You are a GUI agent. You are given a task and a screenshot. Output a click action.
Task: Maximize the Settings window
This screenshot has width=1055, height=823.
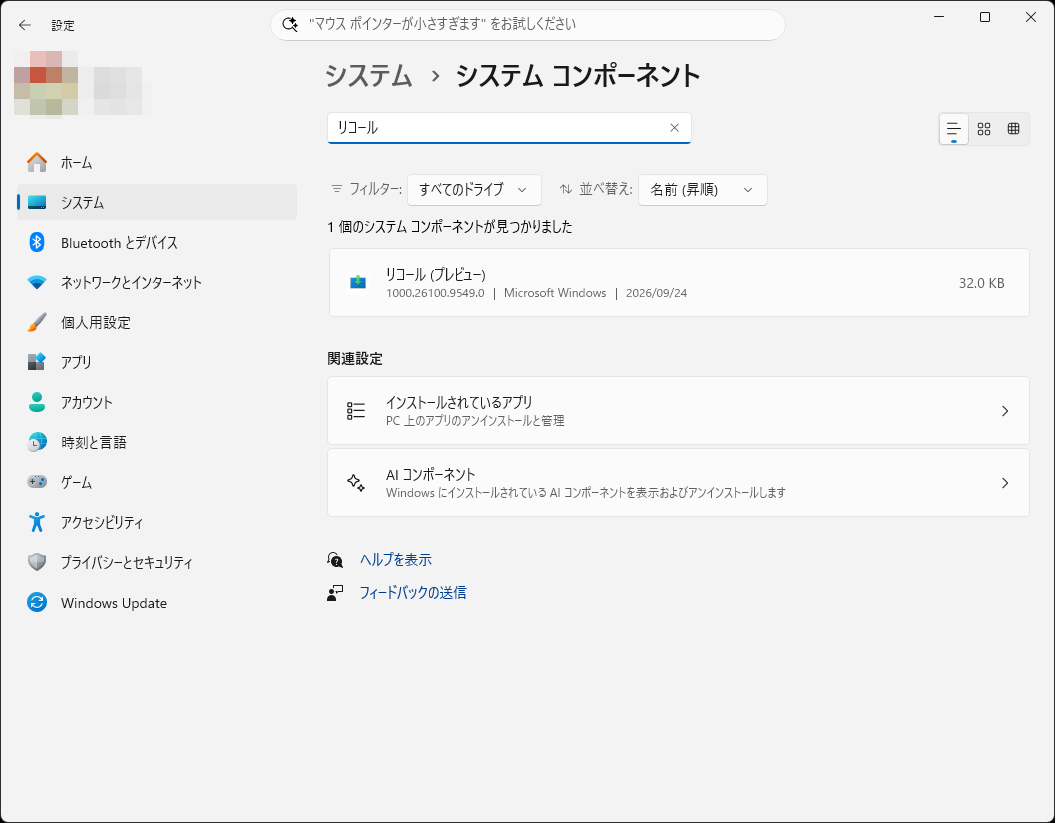tap(985, 17)
